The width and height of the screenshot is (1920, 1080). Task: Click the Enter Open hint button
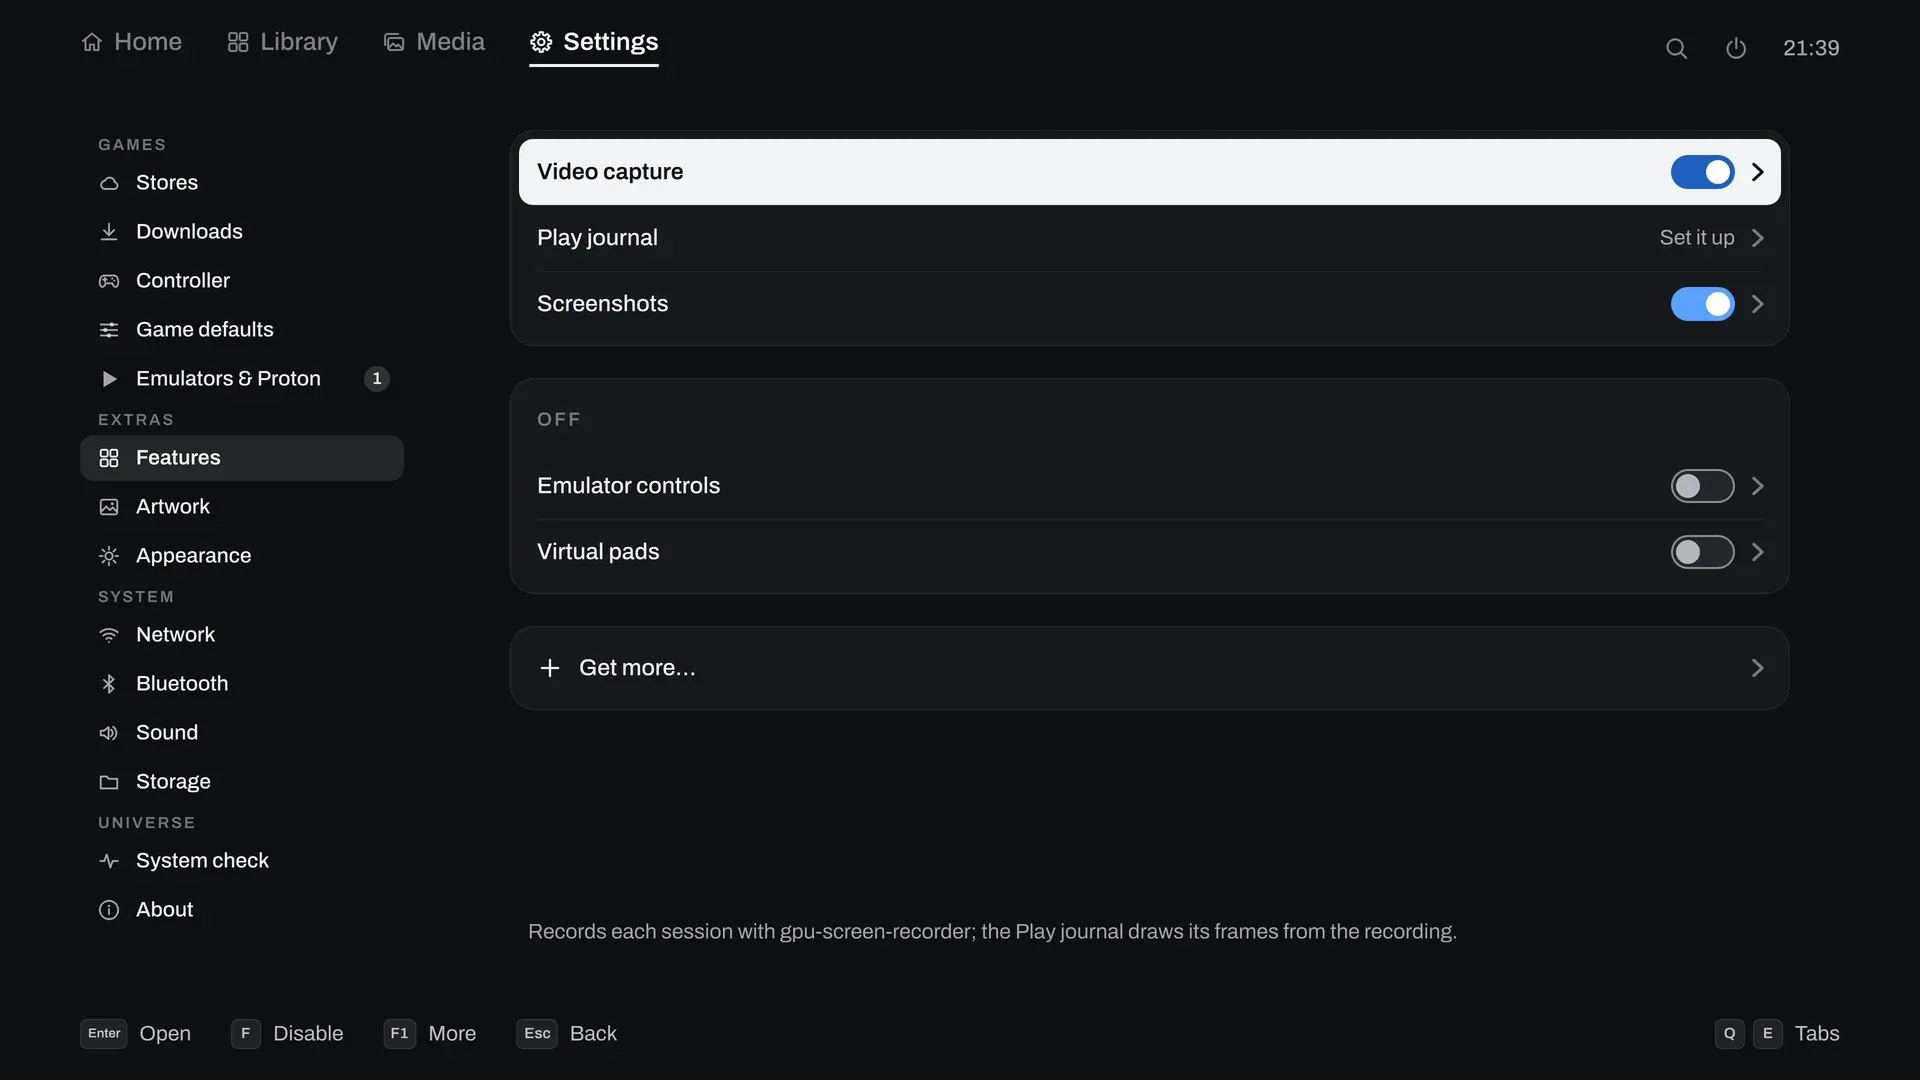pos(135,1034)
